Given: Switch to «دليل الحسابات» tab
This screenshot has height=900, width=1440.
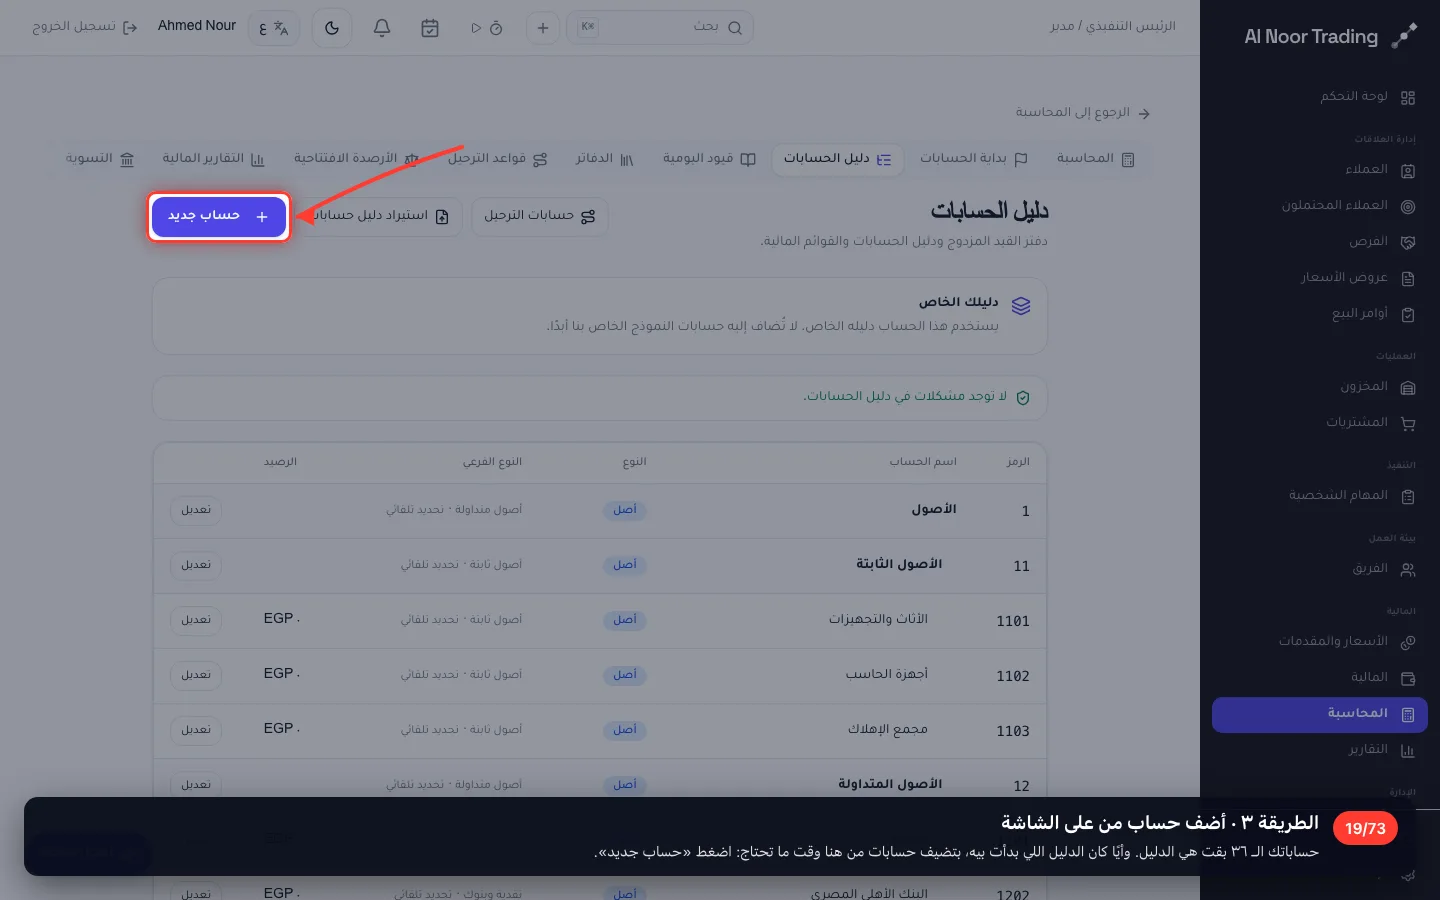Looking at the screenshot, I should point(837,159).
